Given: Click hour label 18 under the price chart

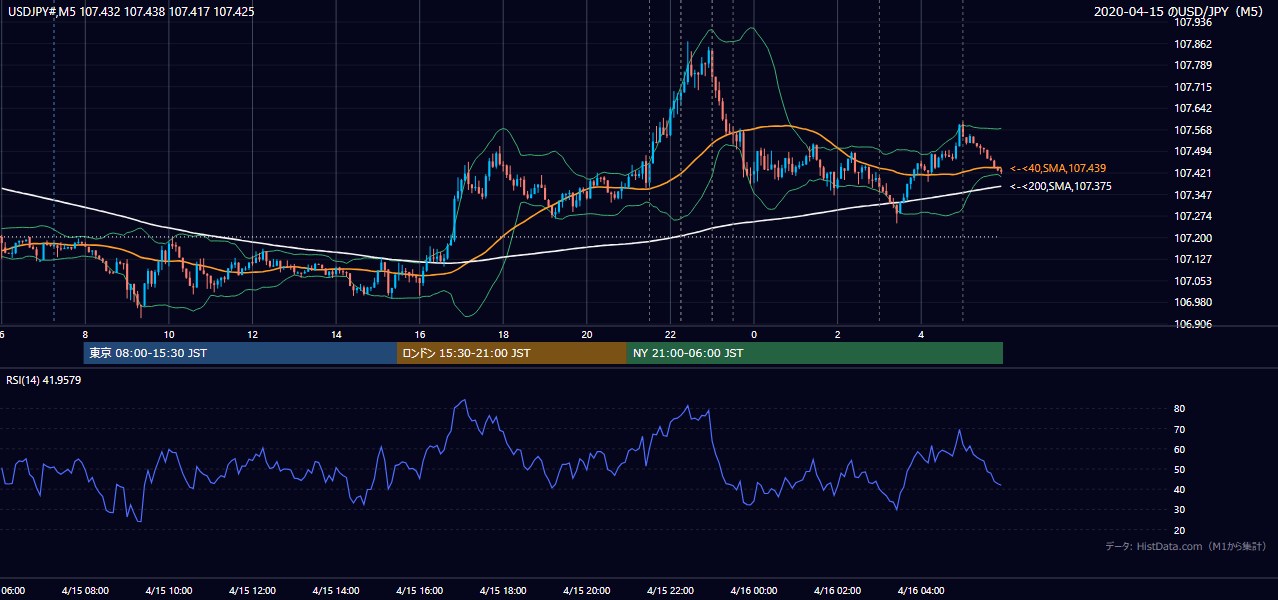Looking at the screenshot, I should [x=503, y=335].
